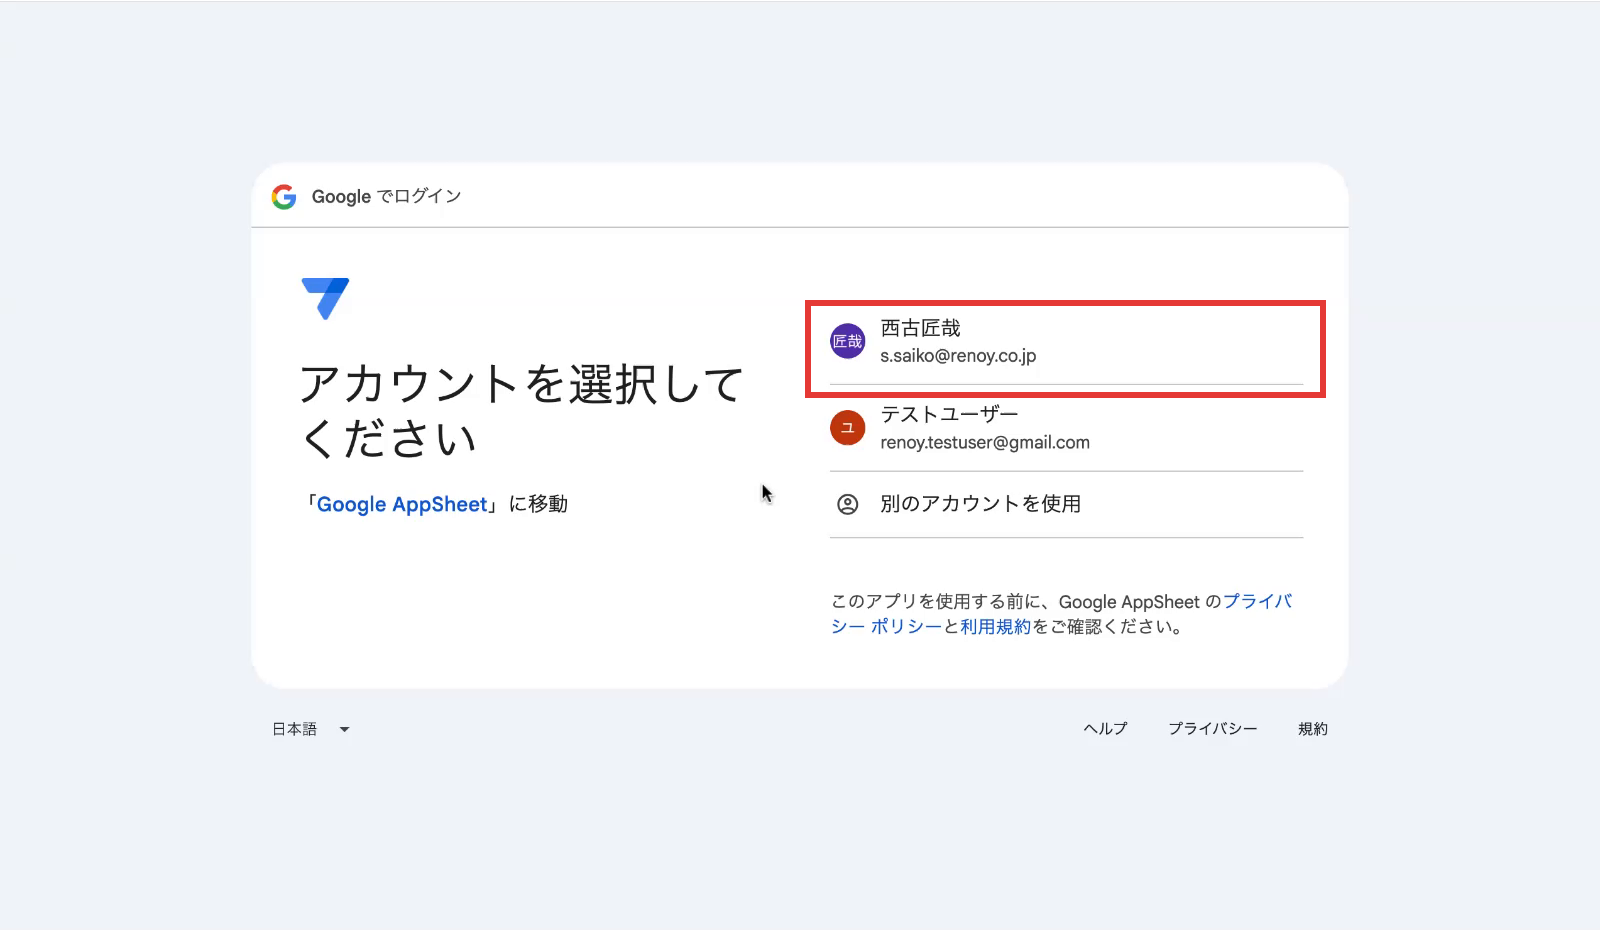Choose the 西古匠哉 account name

click(x=920, y=328)
